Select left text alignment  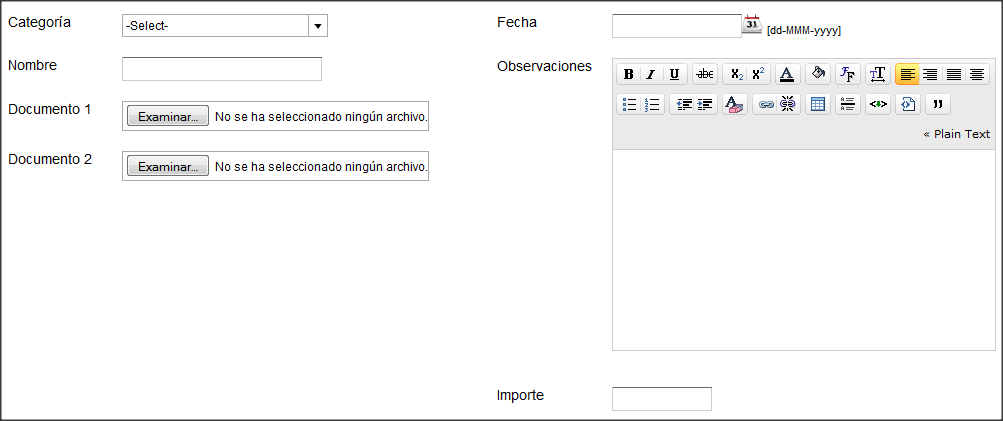pos(907,74)
